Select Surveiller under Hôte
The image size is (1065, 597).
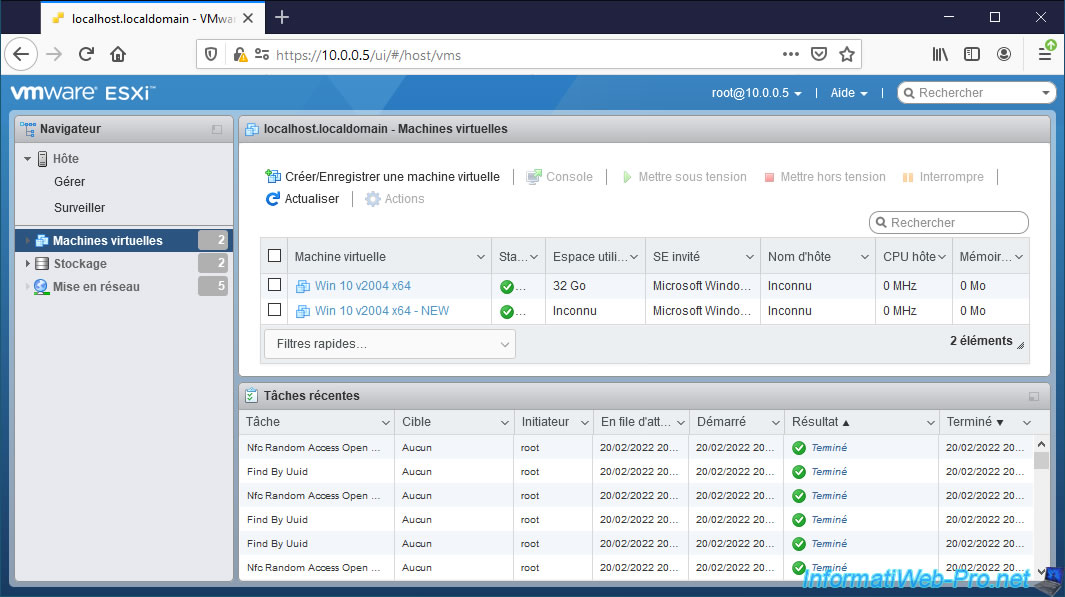pos(79,208)
